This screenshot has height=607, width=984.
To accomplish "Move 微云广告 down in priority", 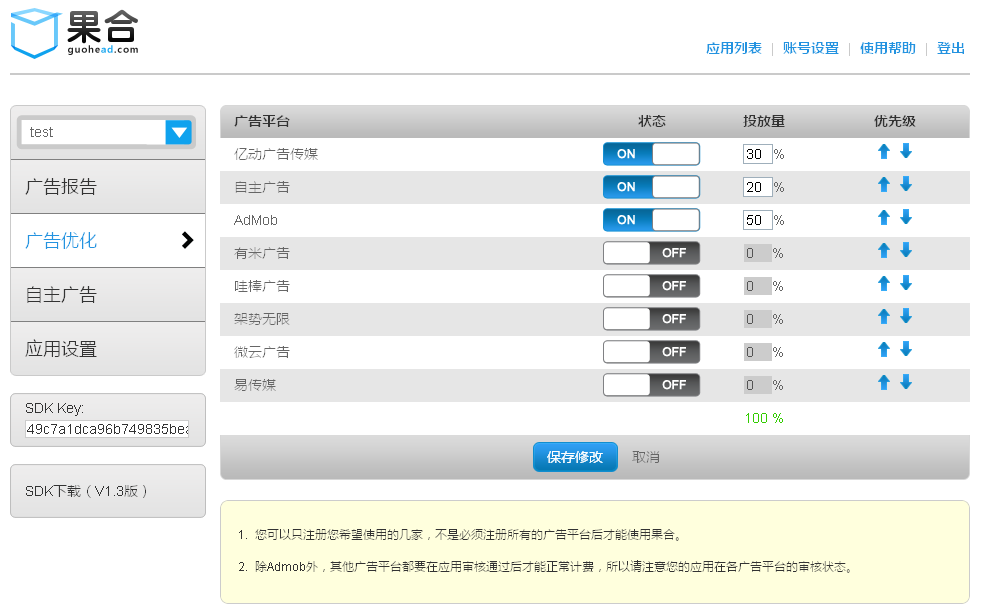I will click(x=906, y=350).
